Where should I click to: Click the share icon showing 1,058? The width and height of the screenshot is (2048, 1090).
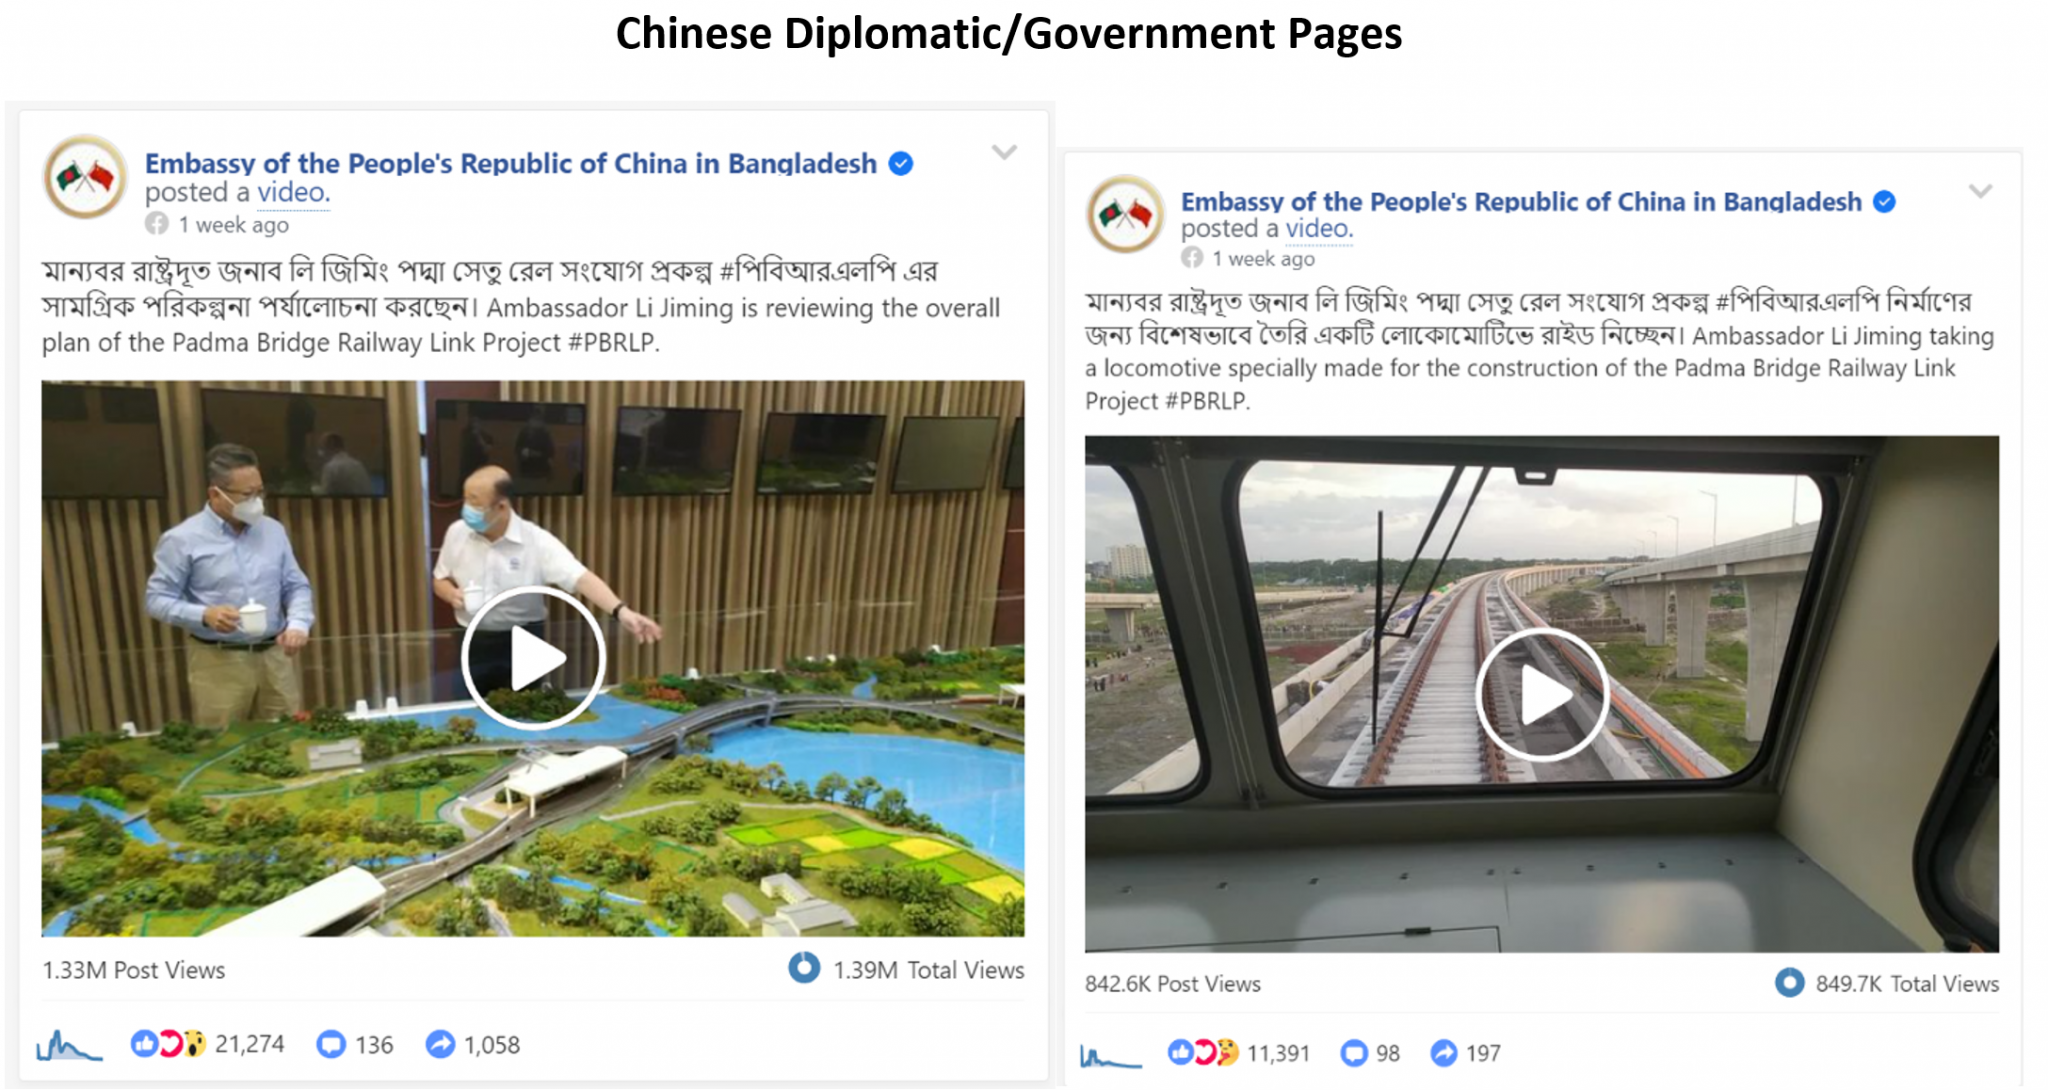pos(440,1045)
